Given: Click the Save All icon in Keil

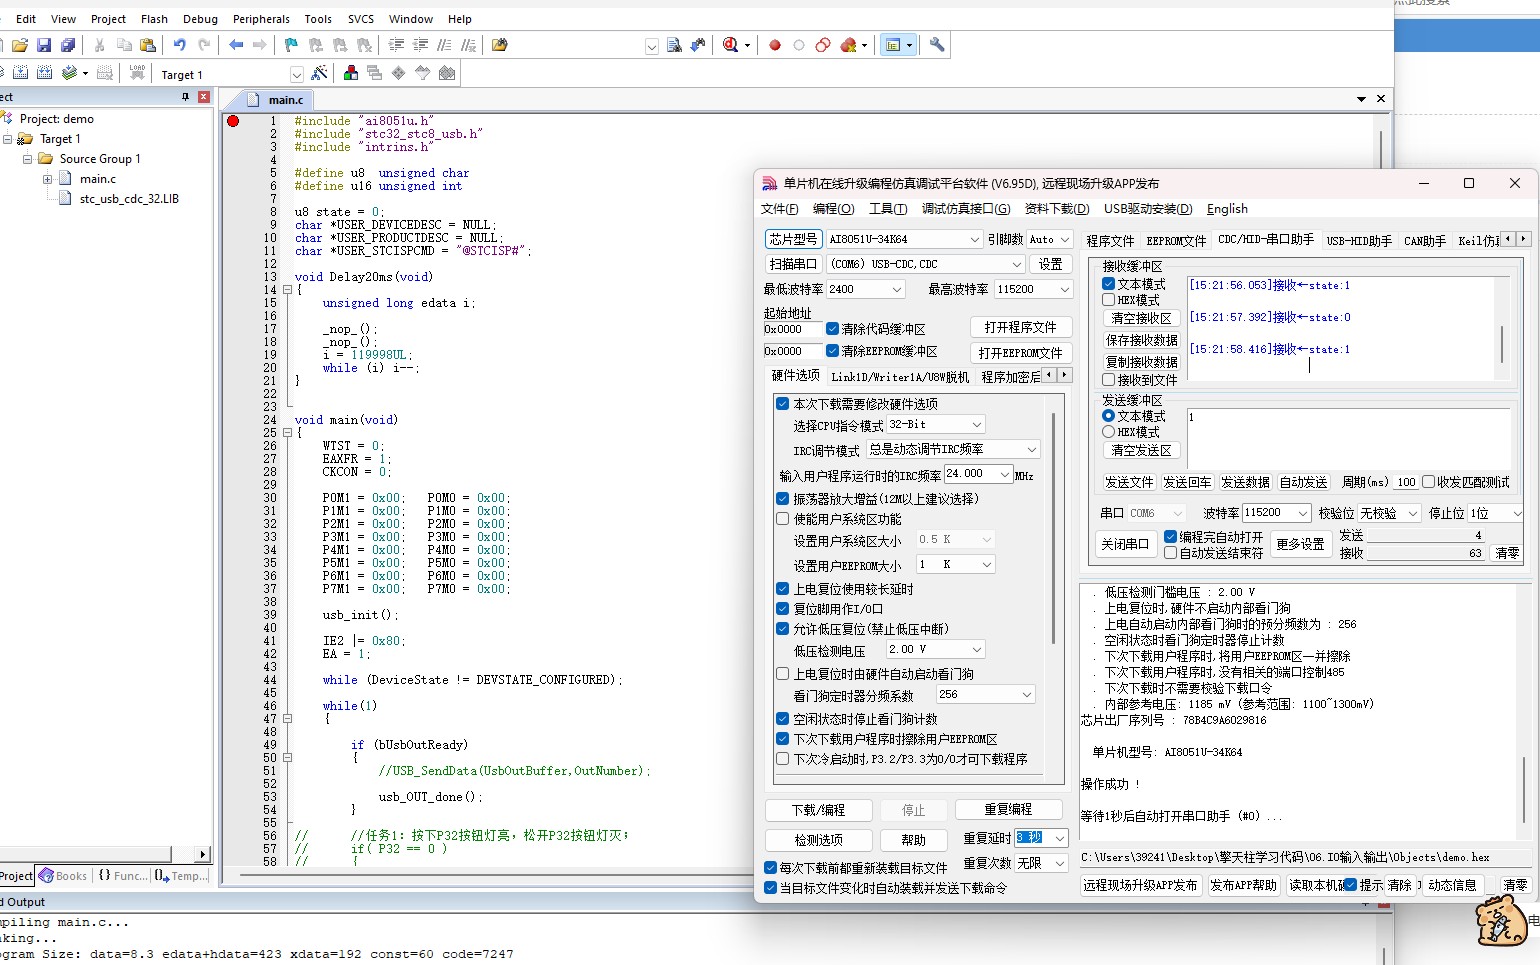Looking at the screenshot, I should pos(68,45).
